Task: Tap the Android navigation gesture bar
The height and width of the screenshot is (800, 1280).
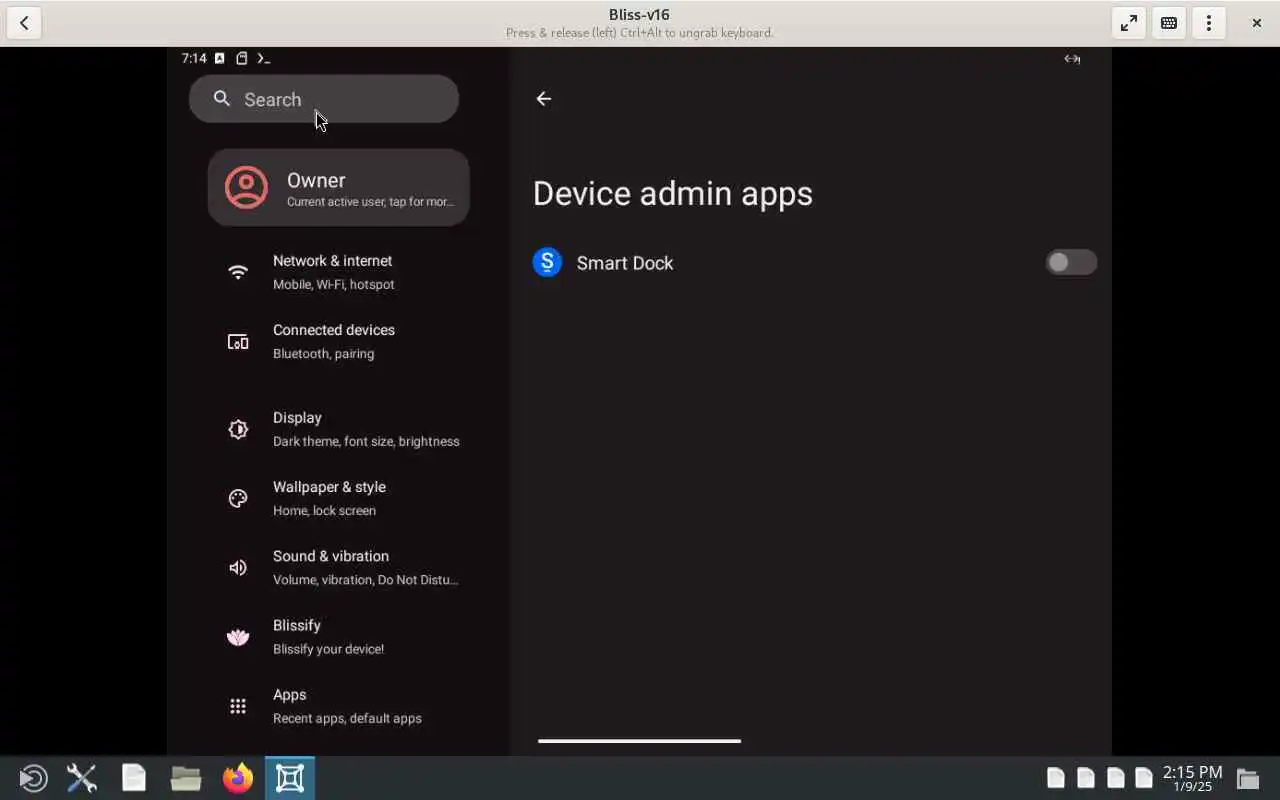Action: click(639, 741)
